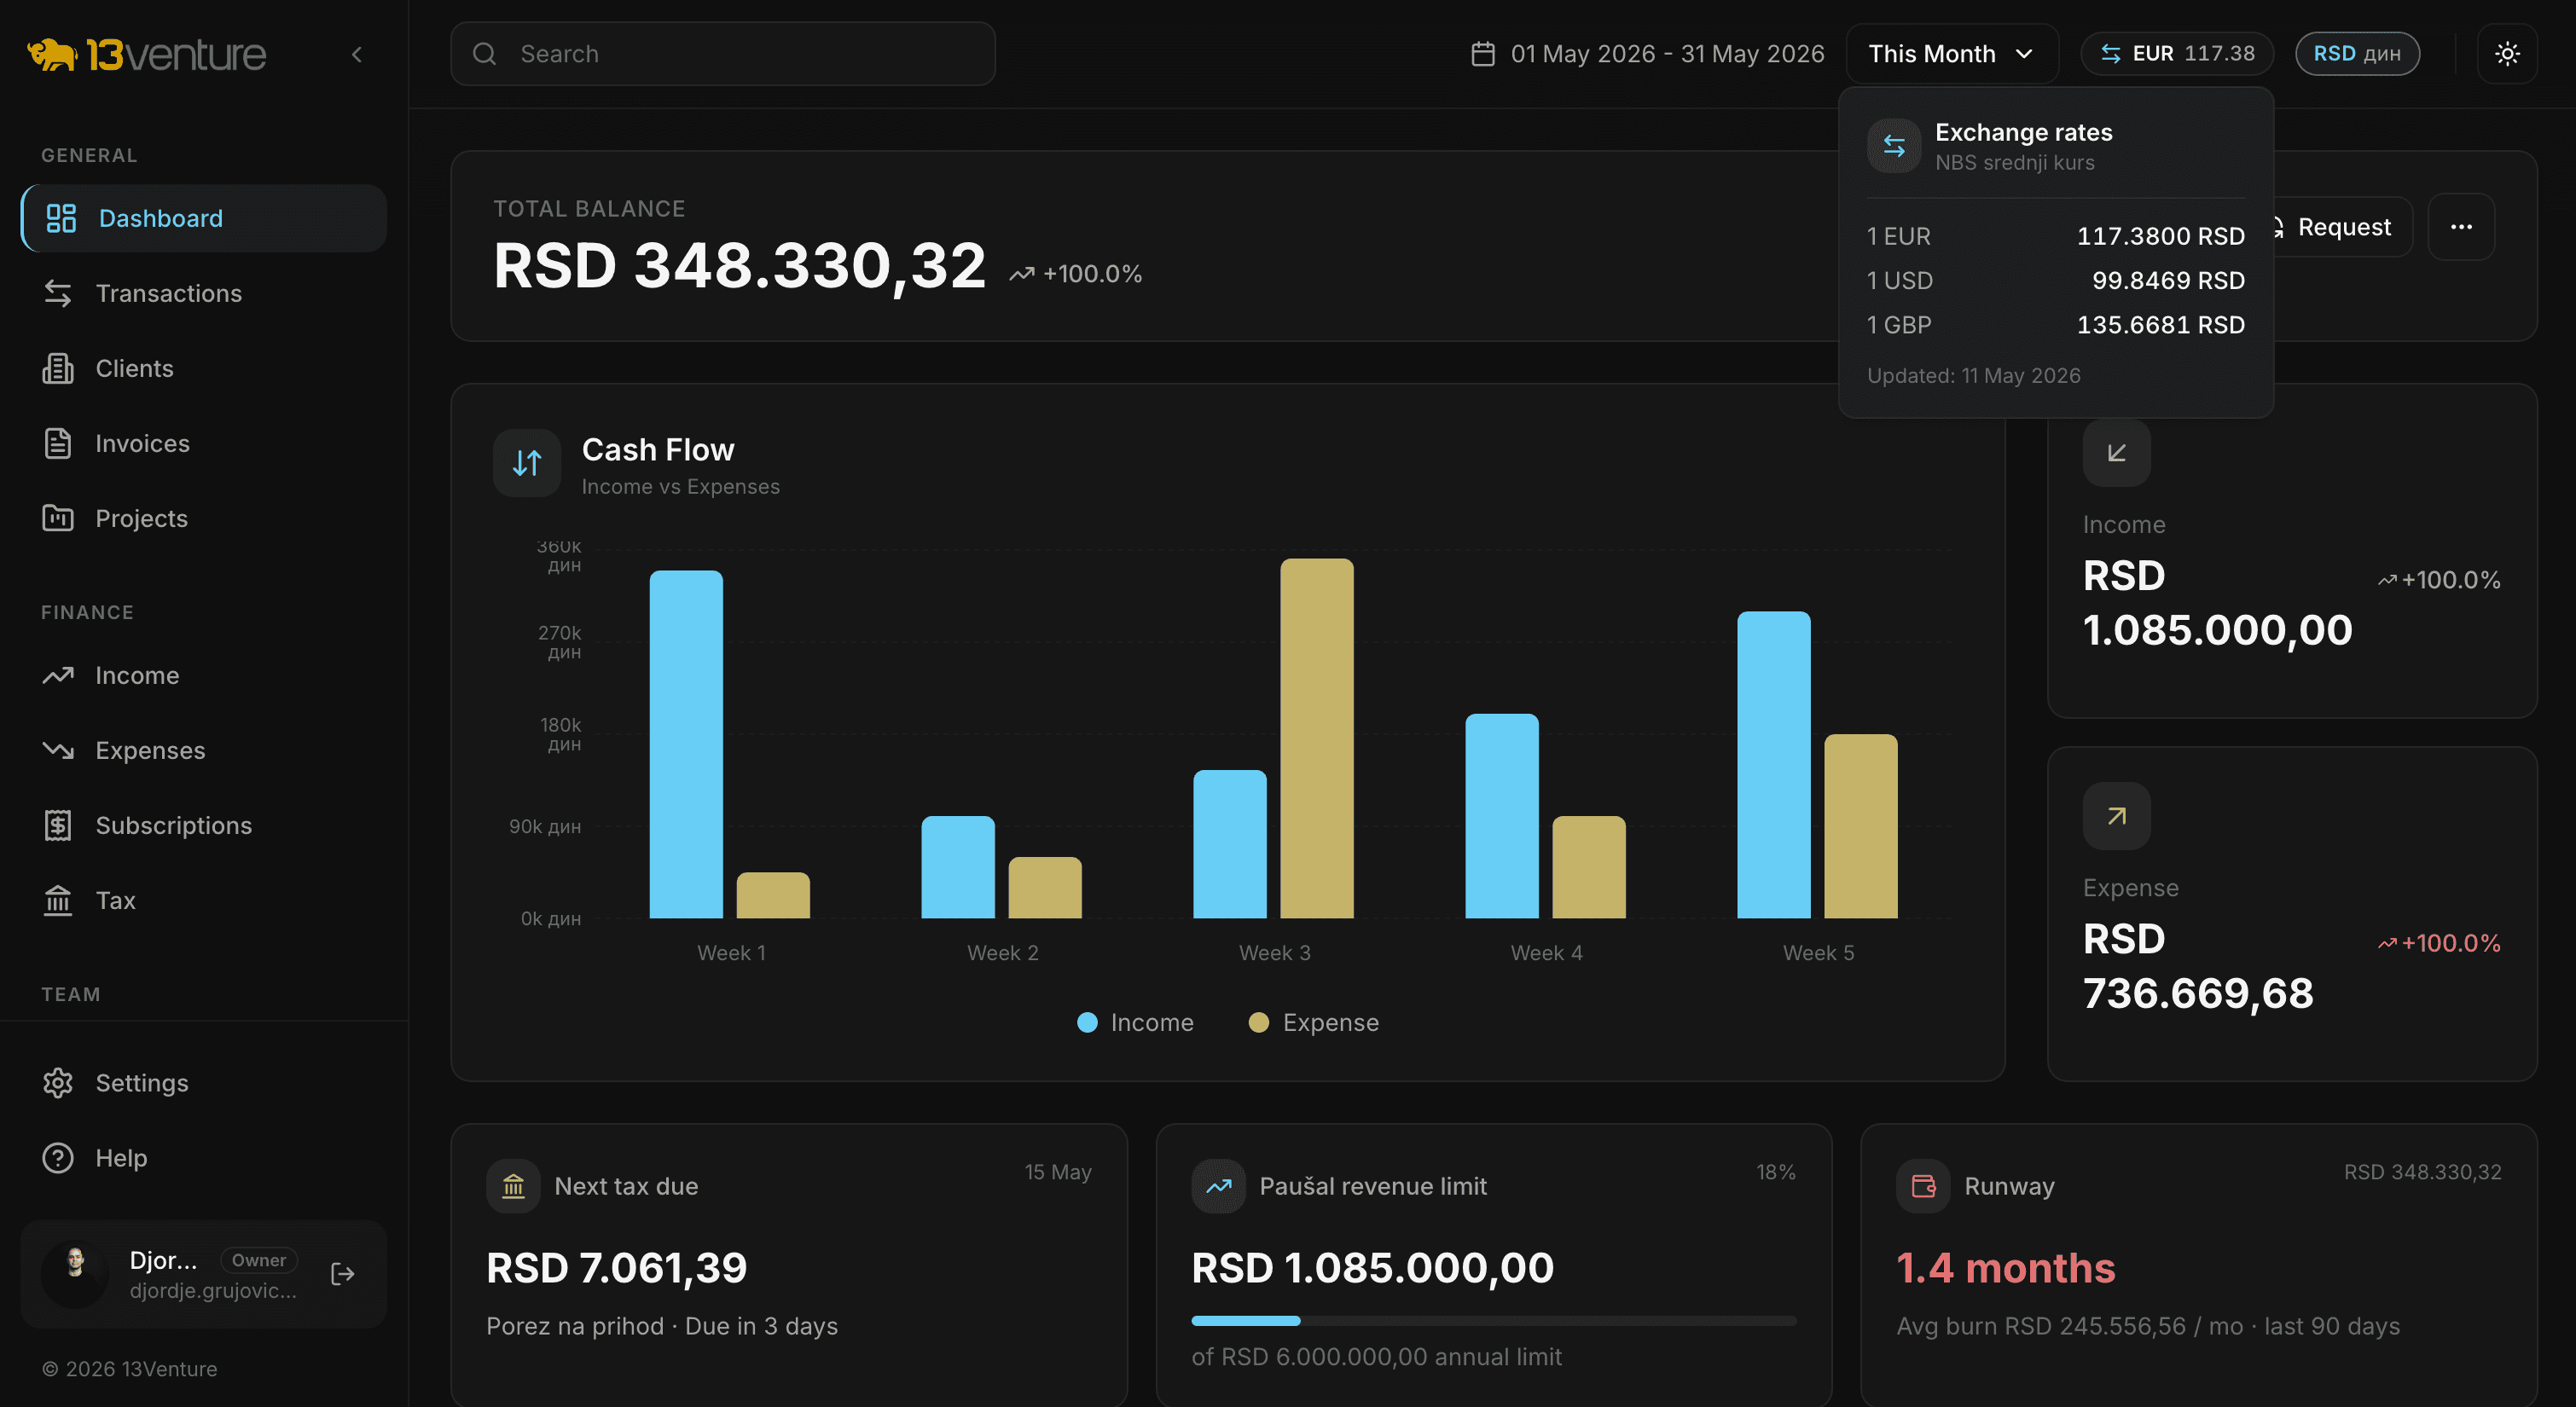
Task: Click the Request button
Action: 2343,227
